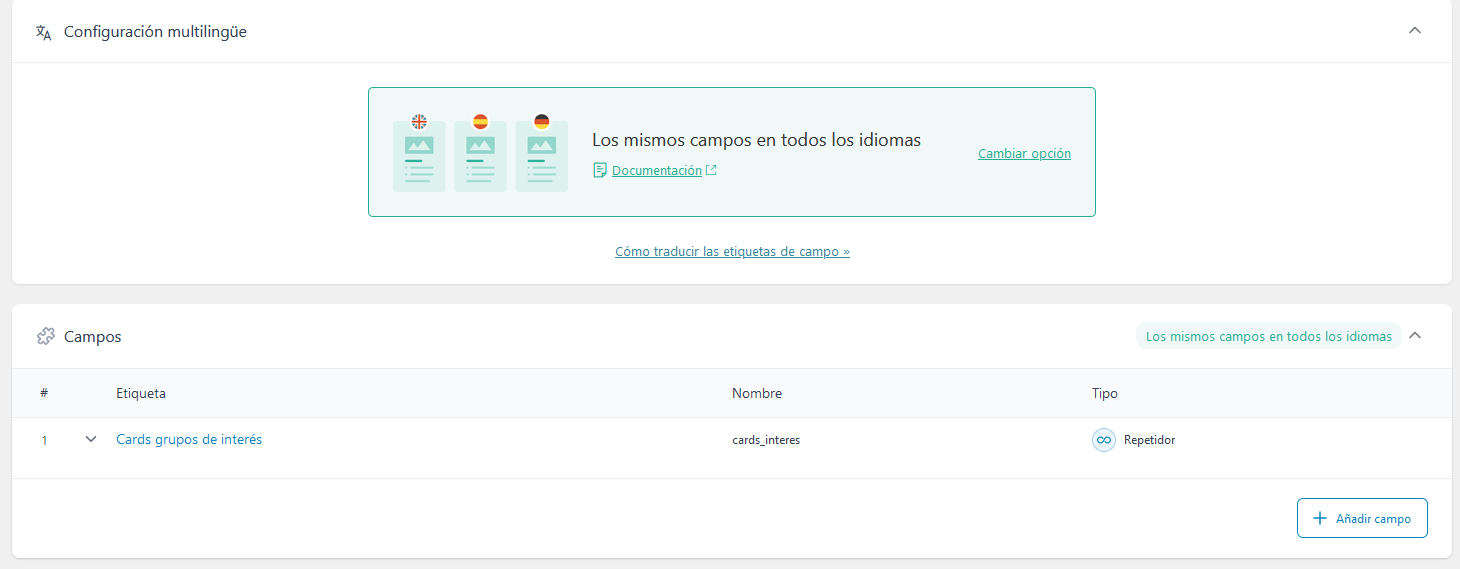Click the green same-fields badge in Campos header

click(1268, 337)
